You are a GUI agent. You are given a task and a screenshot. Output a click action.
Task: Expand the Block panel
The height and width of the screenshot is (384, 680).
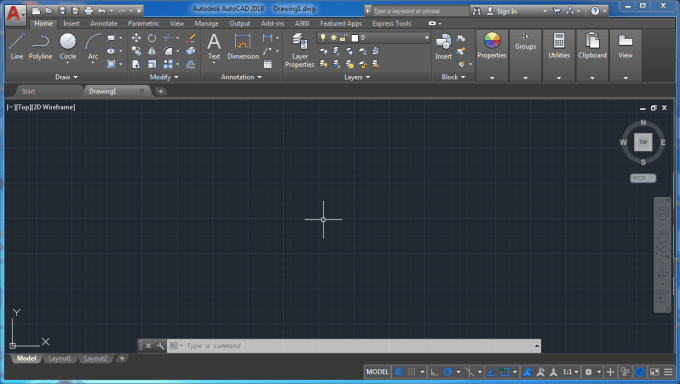(x=453, y=77)
